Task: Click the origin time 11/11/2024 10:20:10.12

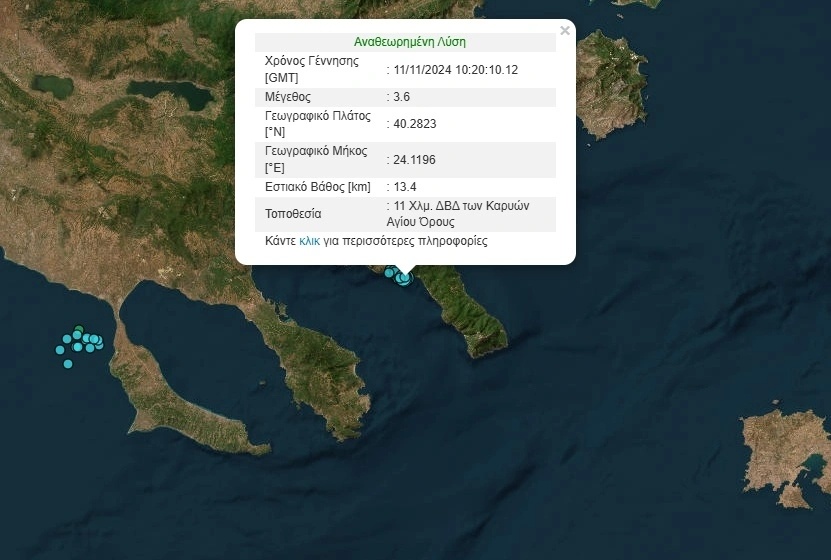Action: [455, 70]
